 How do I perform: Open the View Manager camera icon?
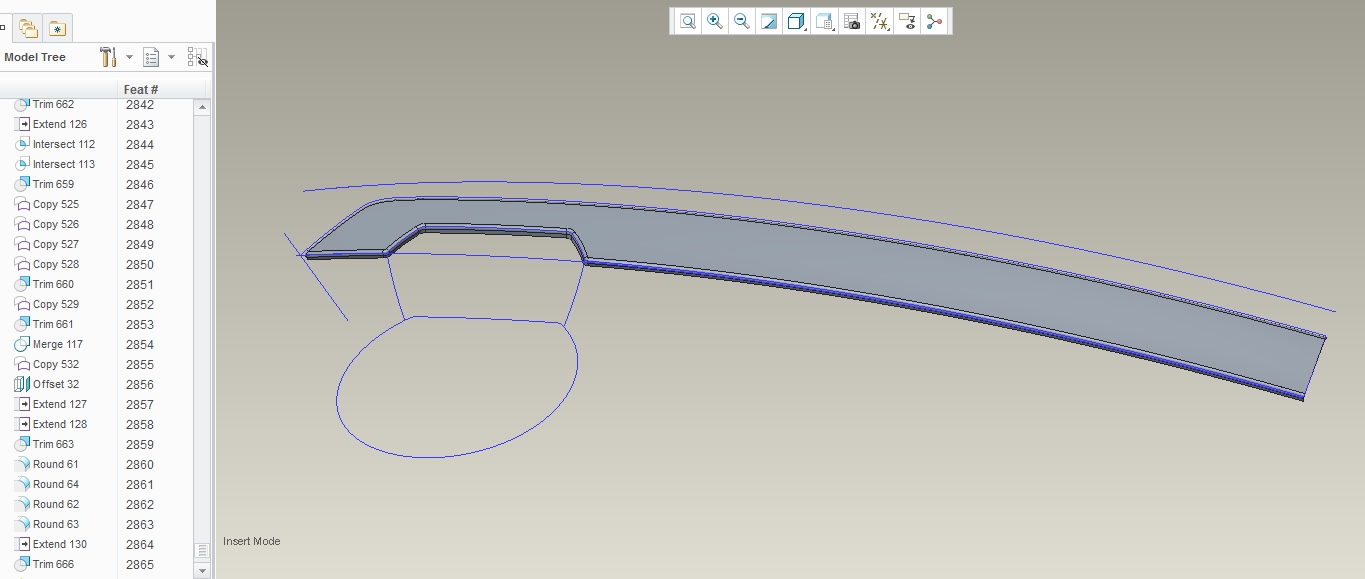click(x=852, y=21)
